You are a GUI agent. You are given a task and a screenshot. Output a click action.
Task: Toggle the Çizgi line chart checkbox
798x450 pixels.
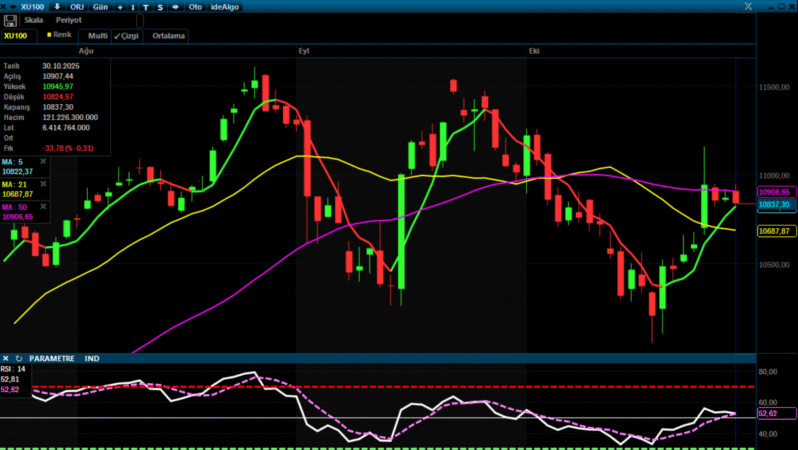126,35
